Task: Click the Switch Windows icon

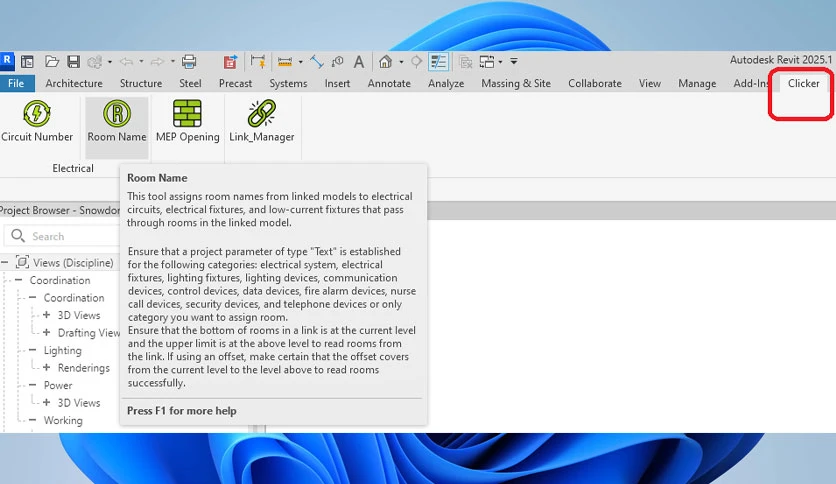Action: point(487,62)
